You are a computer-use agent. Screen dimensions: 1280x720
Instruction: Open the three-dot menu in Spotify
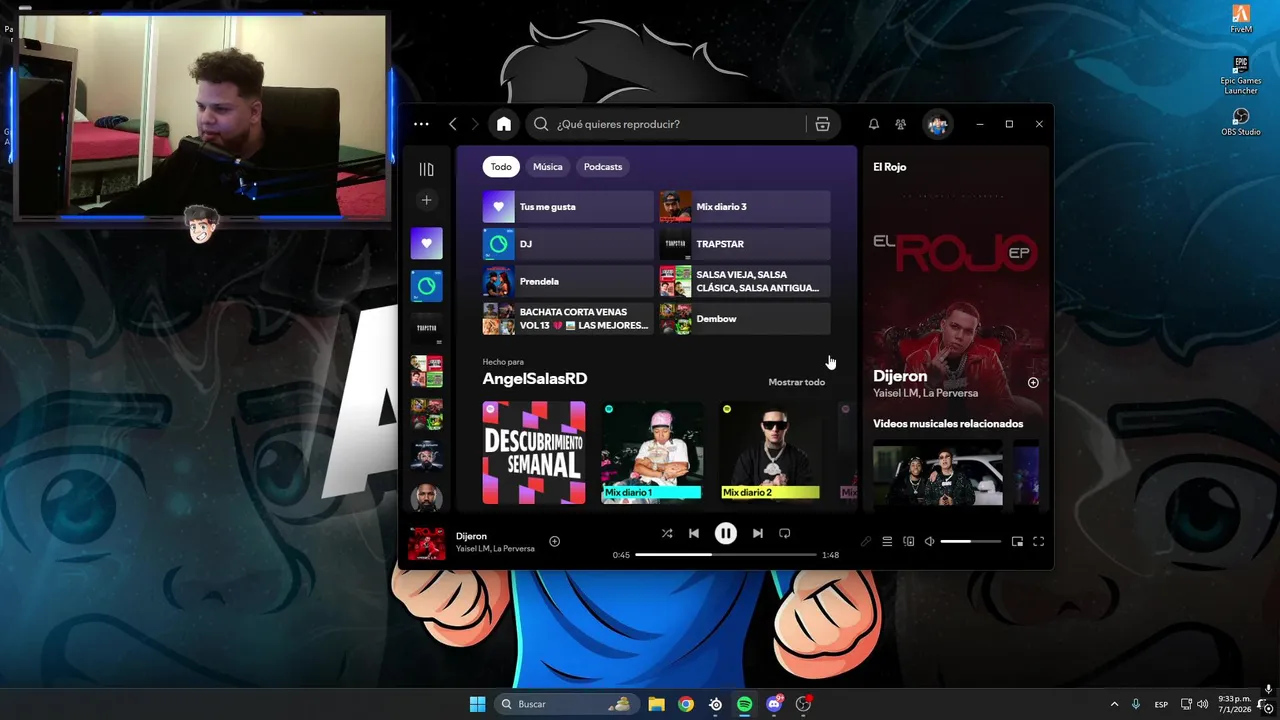pyautogui.click(x=421, y=124)
